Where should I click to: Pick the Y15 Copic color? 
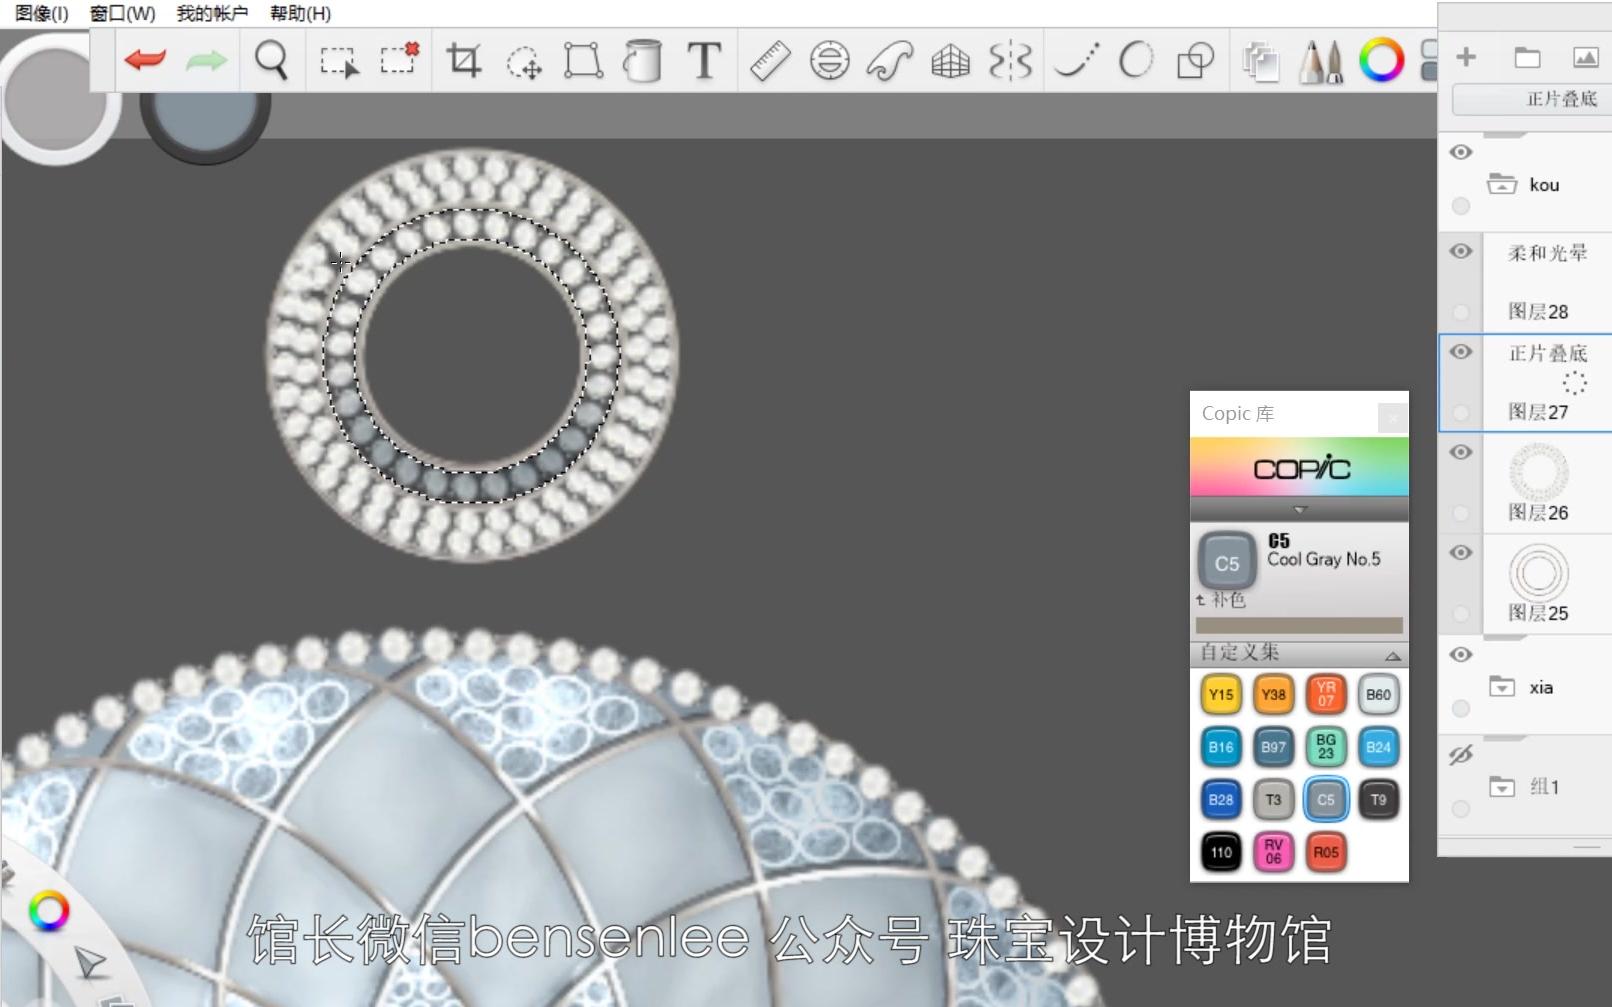pos(1221,694)
